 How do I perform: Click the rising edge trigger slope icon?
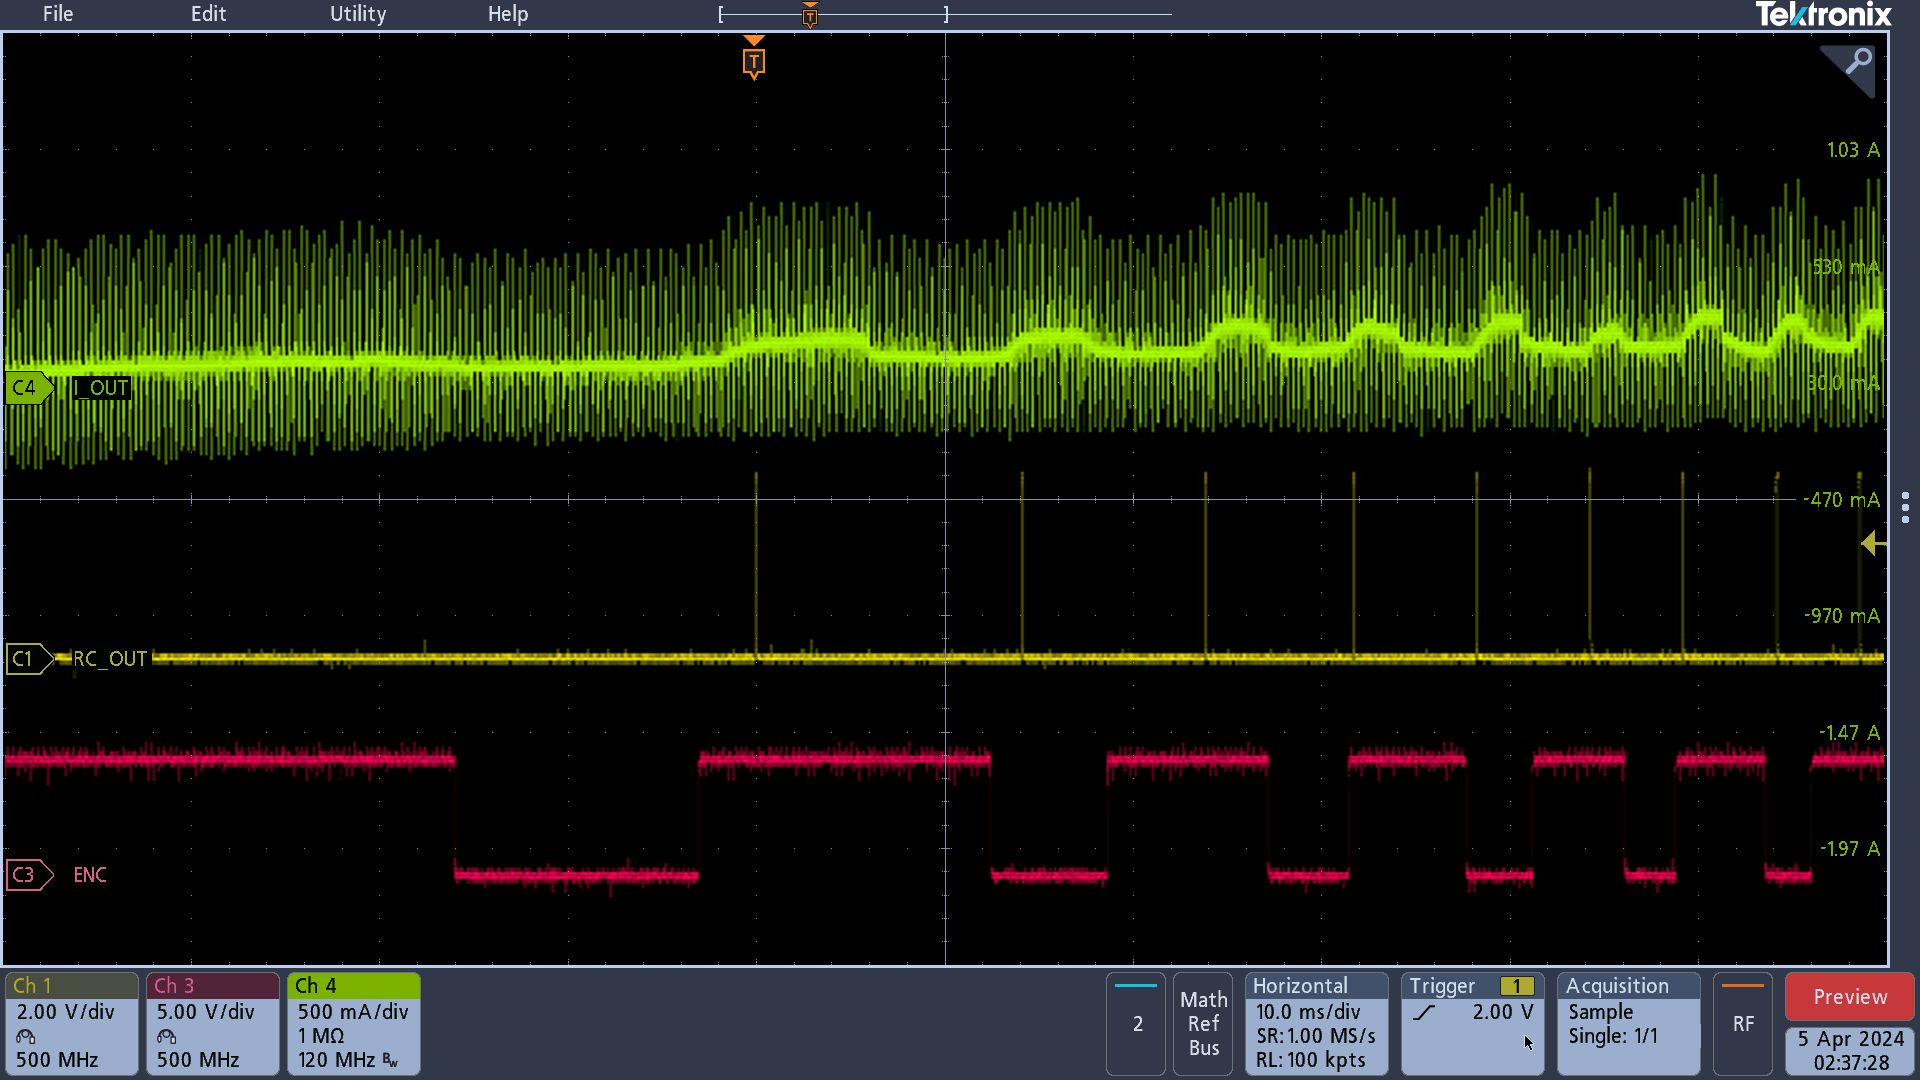point(1425,1013)
